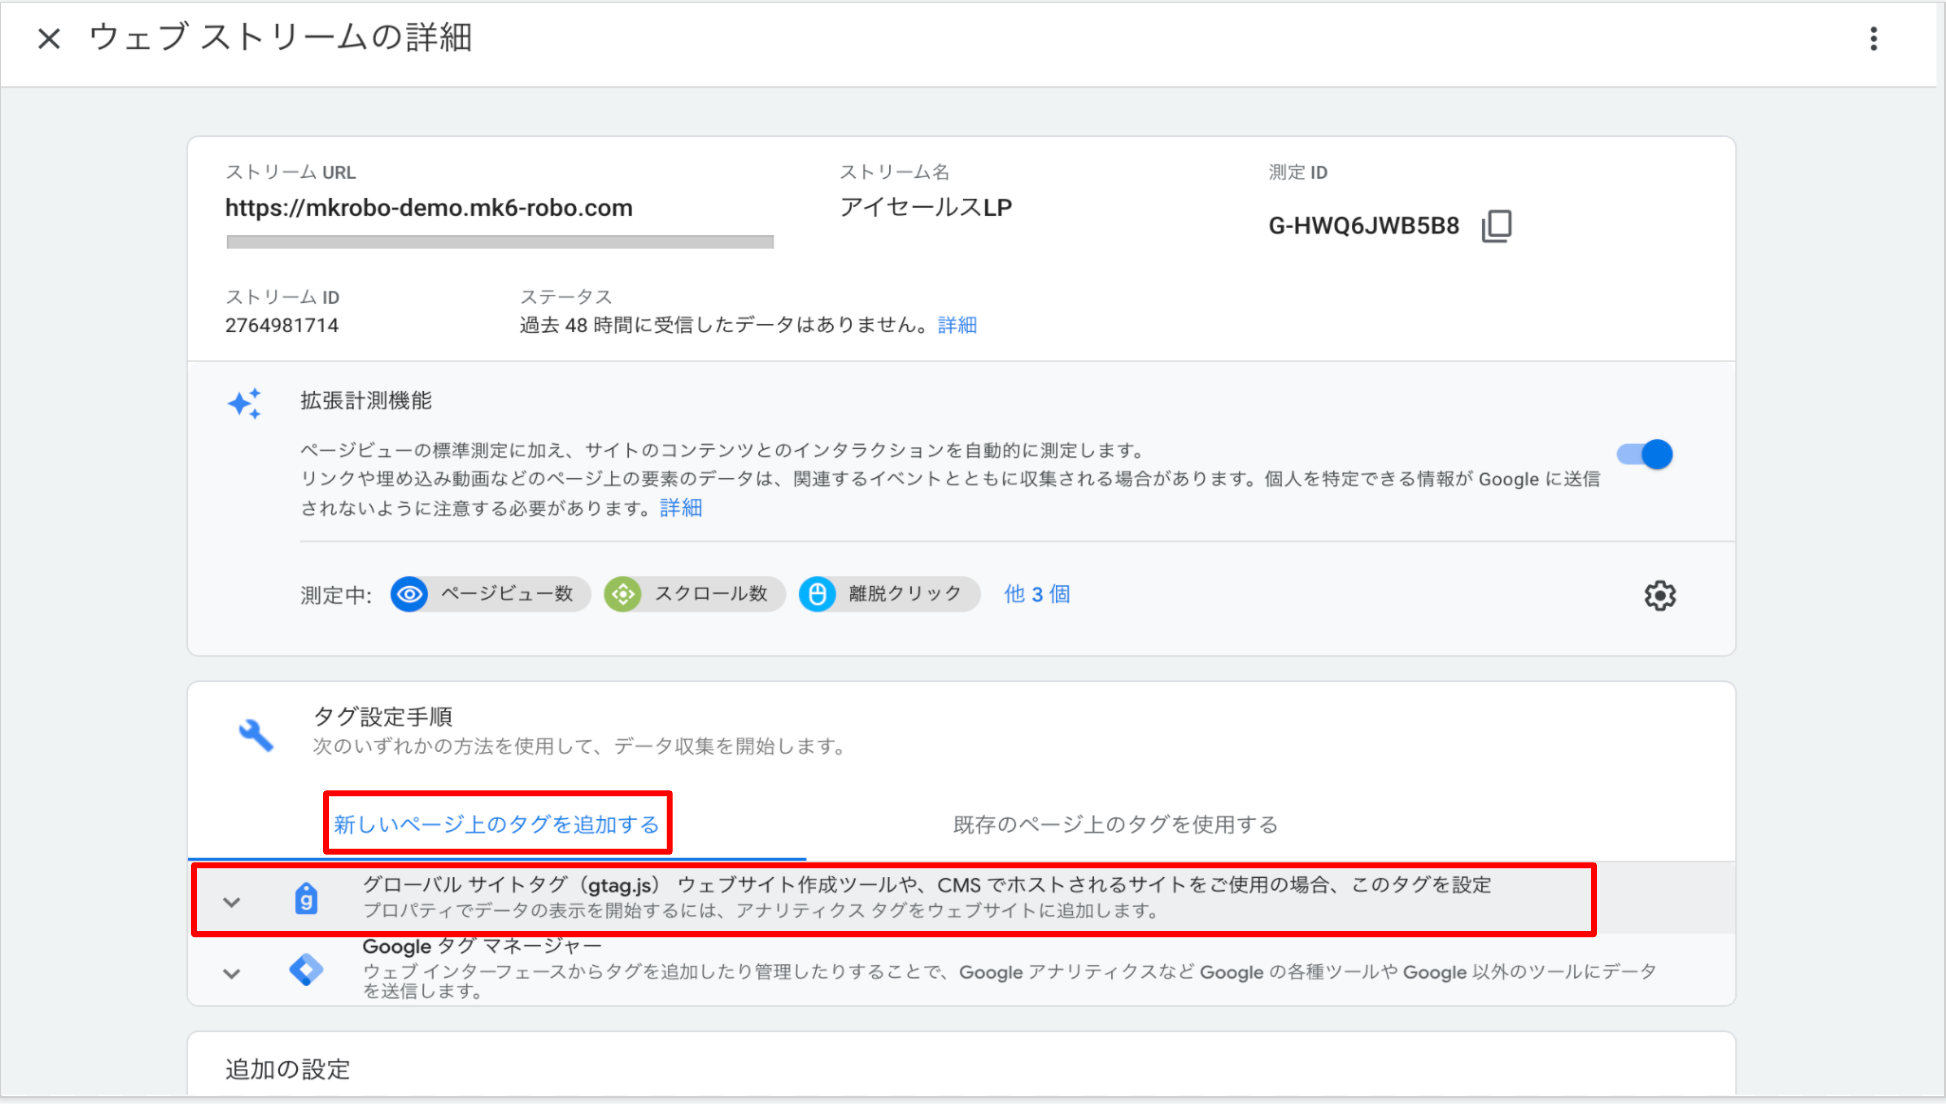Select 新しいページ上のタグを追加する tab
Screen dimensions: 1946x1104
pyautogui.click(x=497, y=824)
